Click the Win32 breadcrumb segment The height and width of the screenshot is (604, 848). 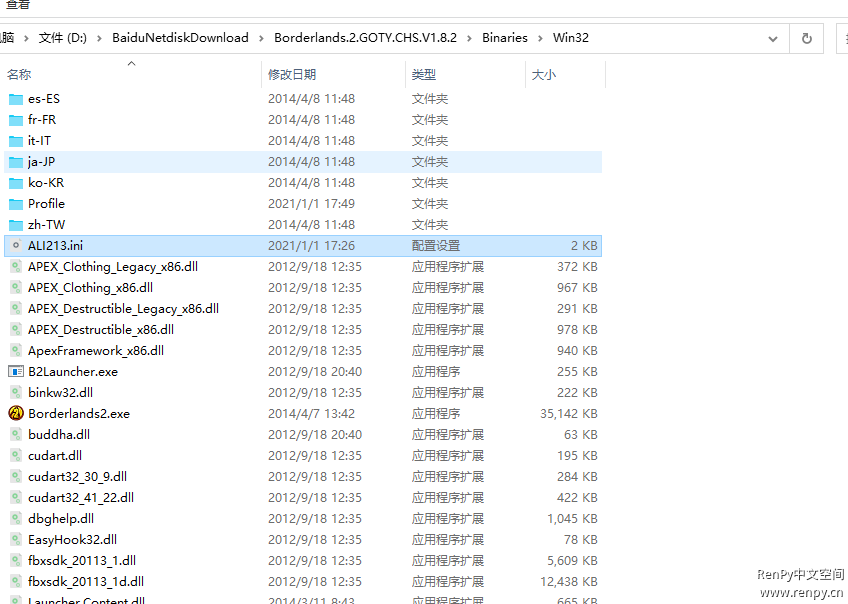[x=571, y=38]
